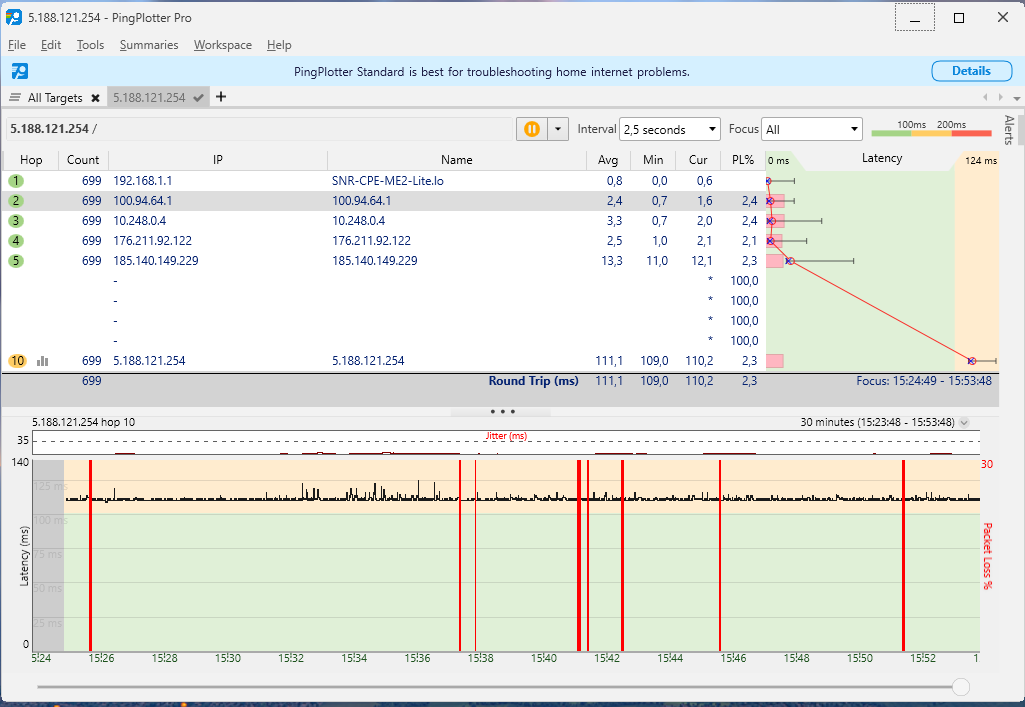
Task: Expand the pause button options arrow
Action: point(558,129)
